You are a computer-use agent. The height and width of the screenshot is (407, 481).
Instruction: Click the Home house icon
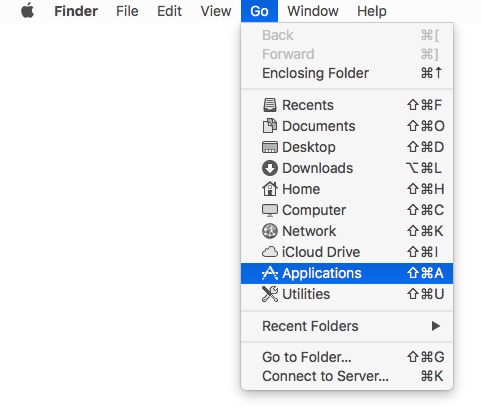coord(270,189)
